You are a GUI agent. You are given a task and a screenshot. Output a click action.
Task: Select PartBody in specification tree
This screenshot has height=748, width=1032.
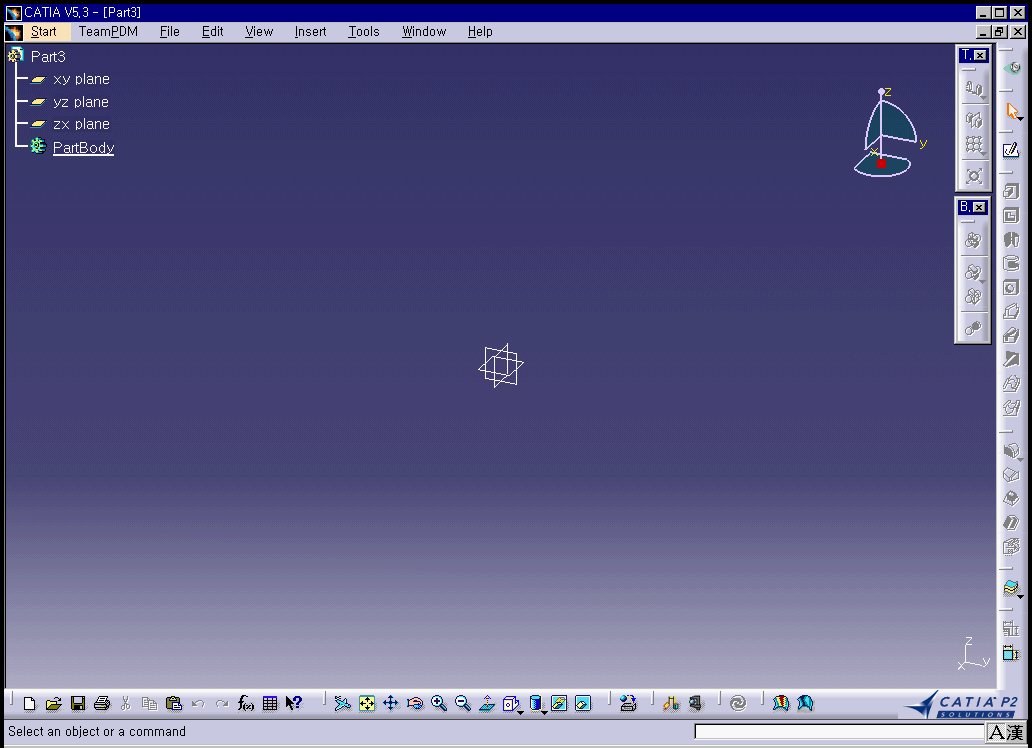[83, 147]
